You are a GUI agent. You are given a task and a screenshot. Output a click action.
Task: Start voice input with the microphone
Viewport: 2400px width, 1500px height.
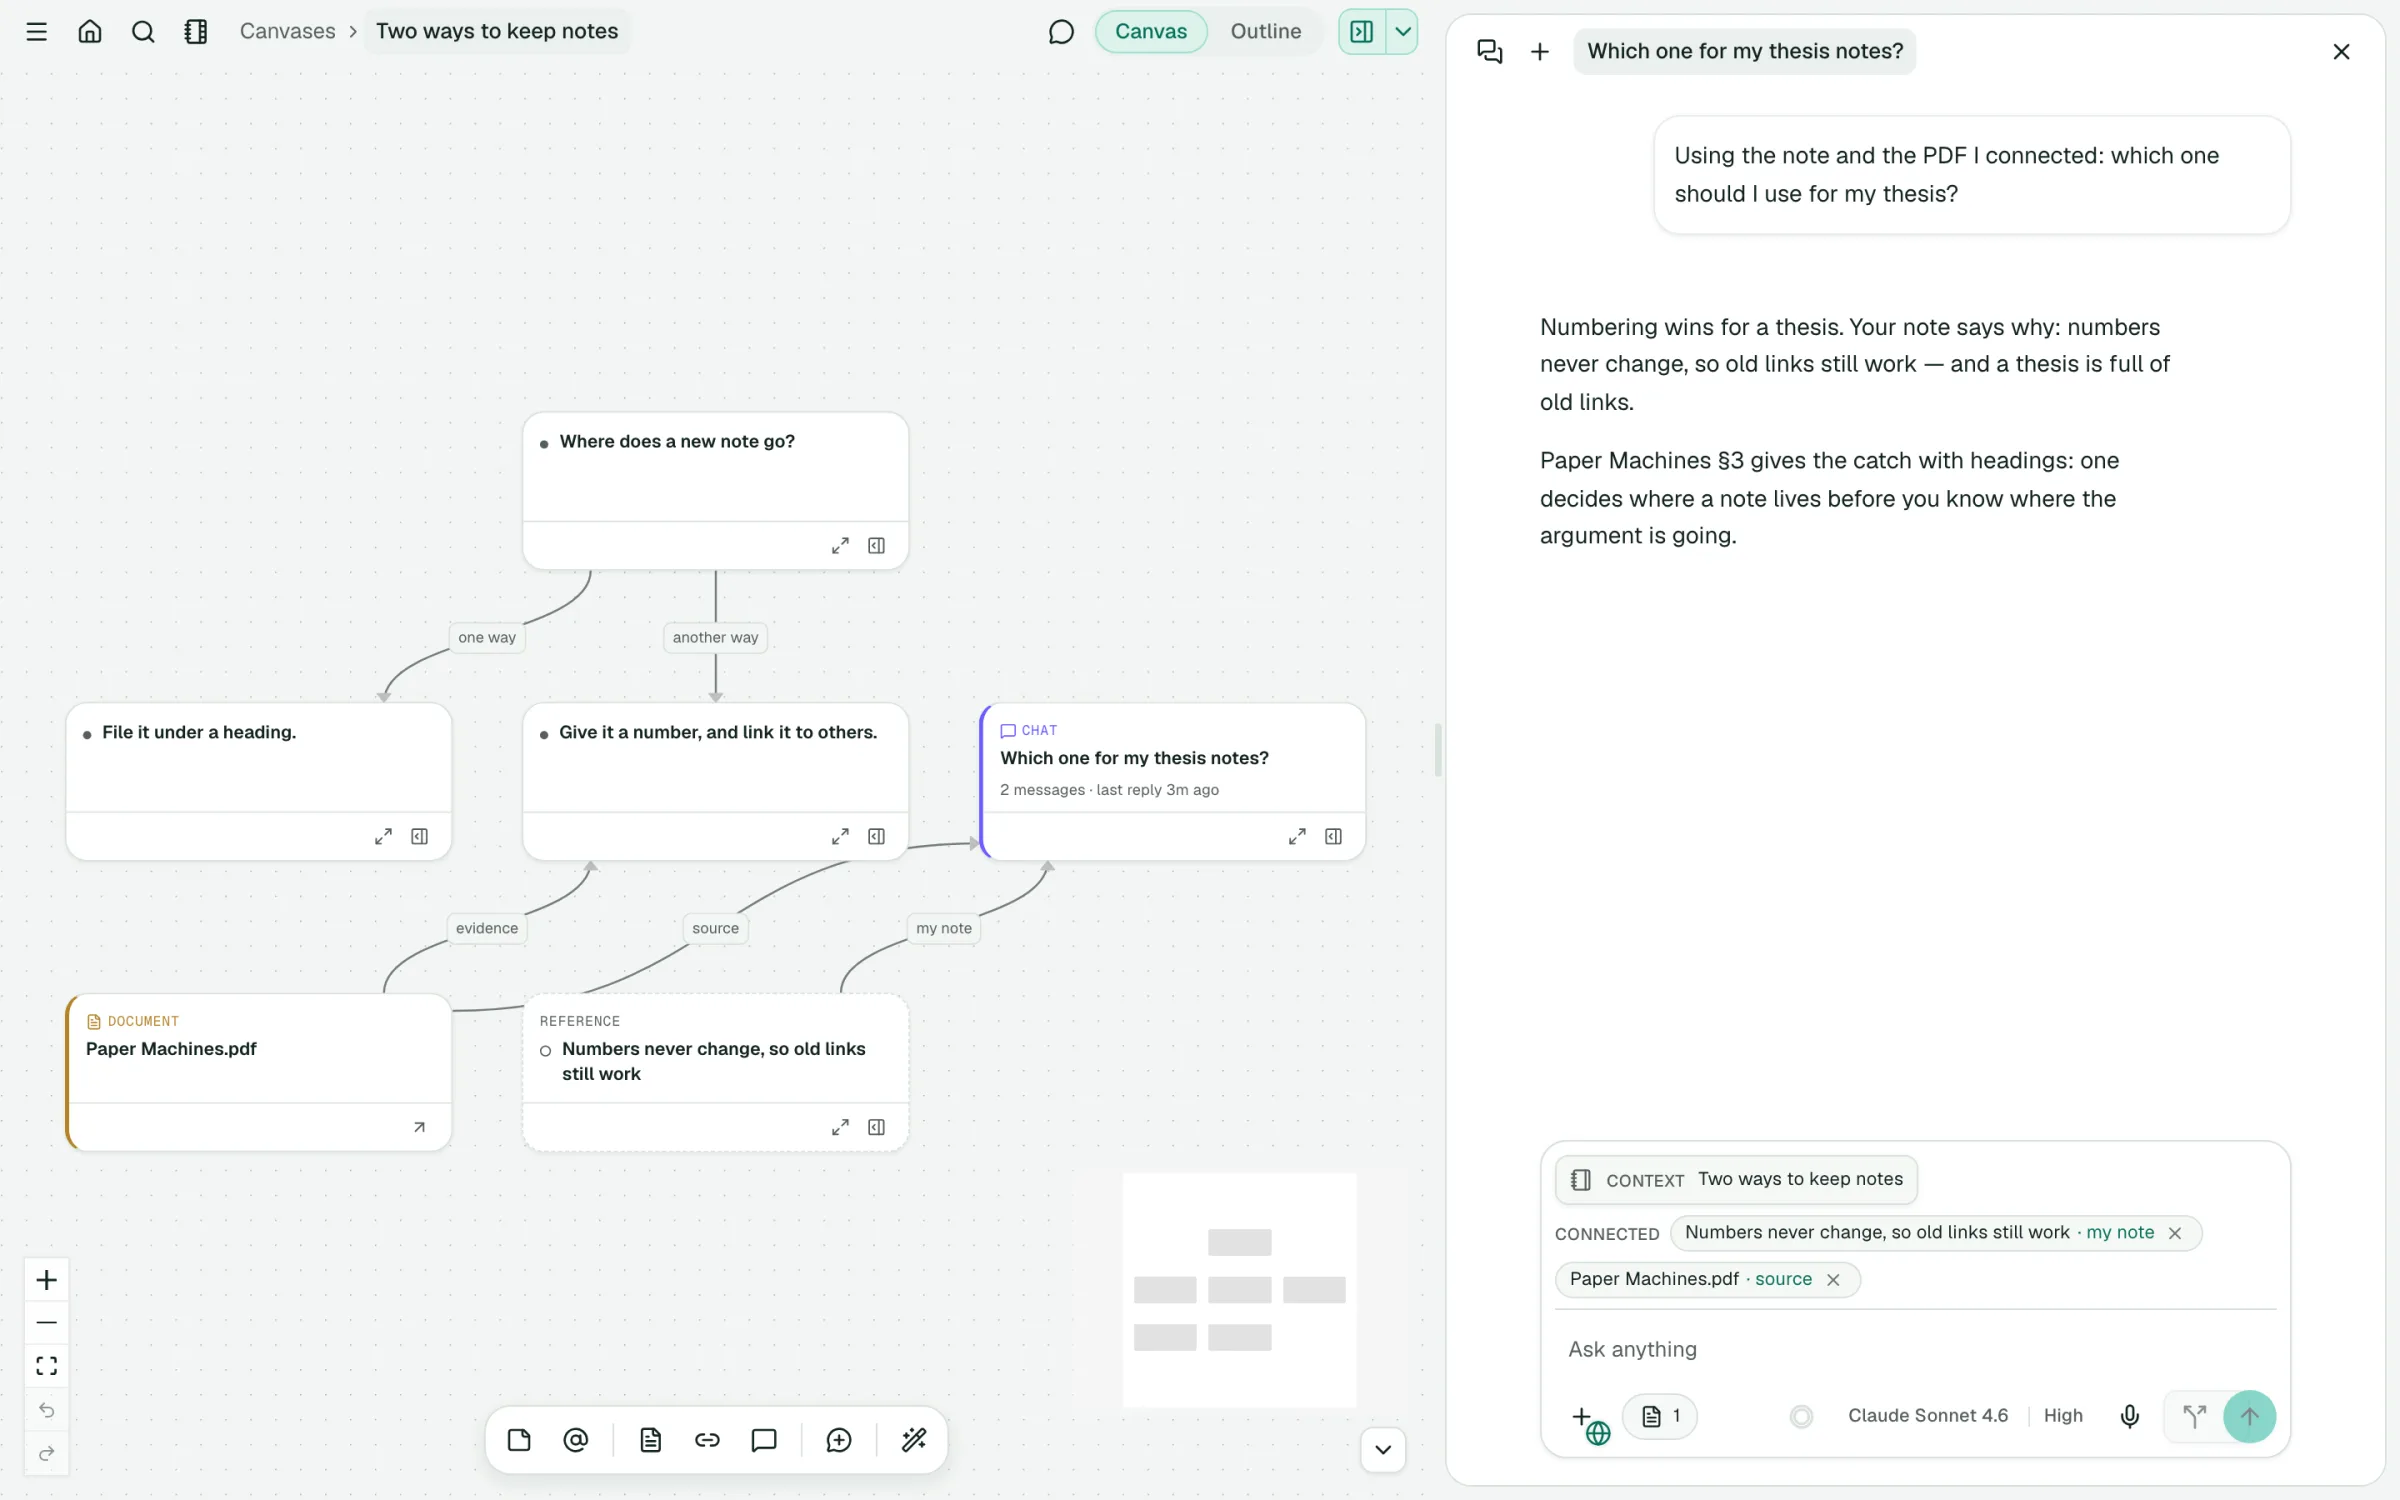(2130, 1416)
